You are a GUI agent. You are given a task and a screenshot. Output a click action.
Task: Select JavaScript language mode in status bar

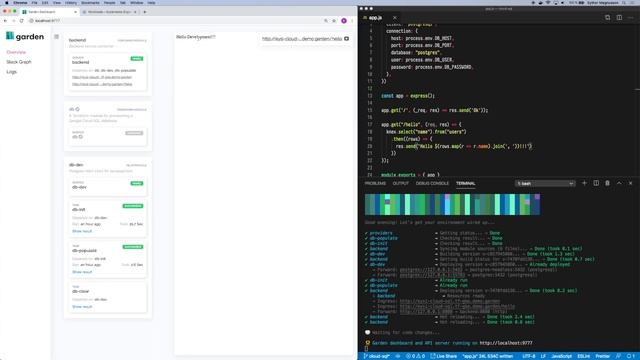562,356
